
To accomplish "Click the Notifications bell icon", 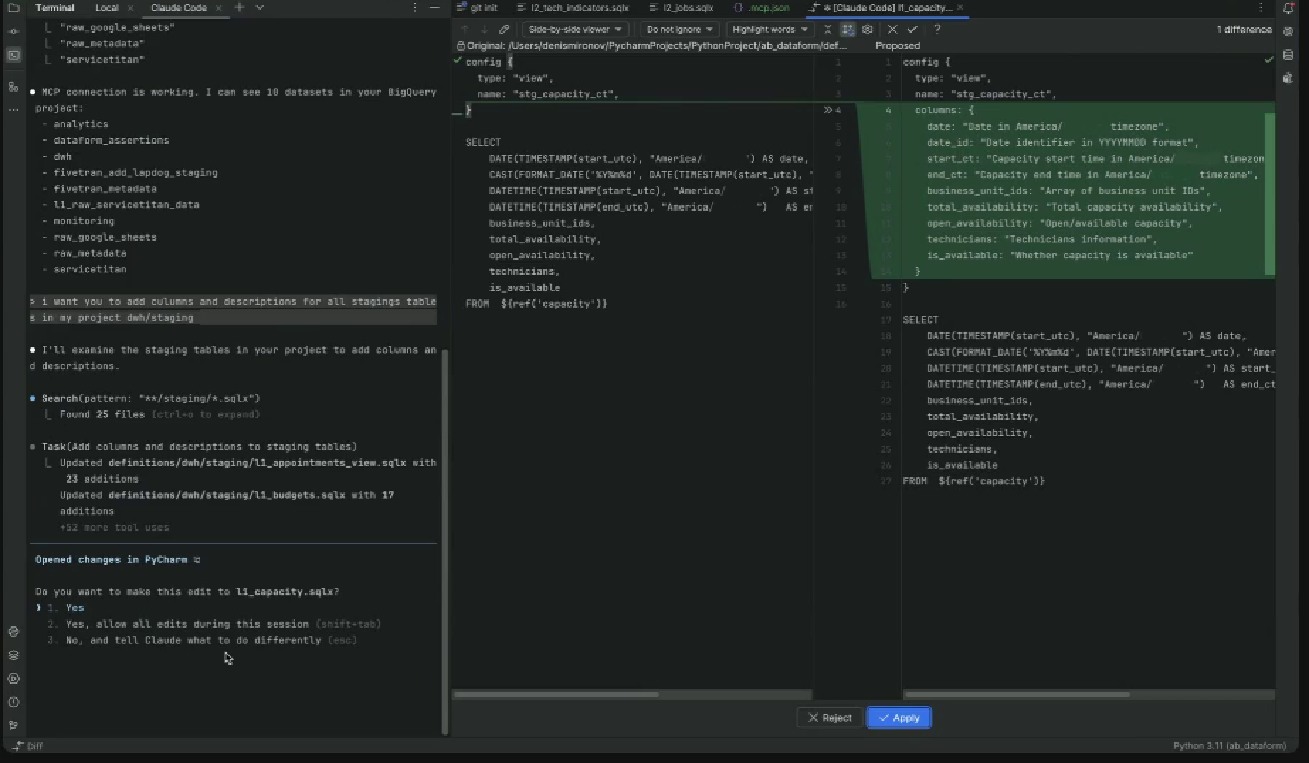I will pyautogui.click(x=1288, y=8).
